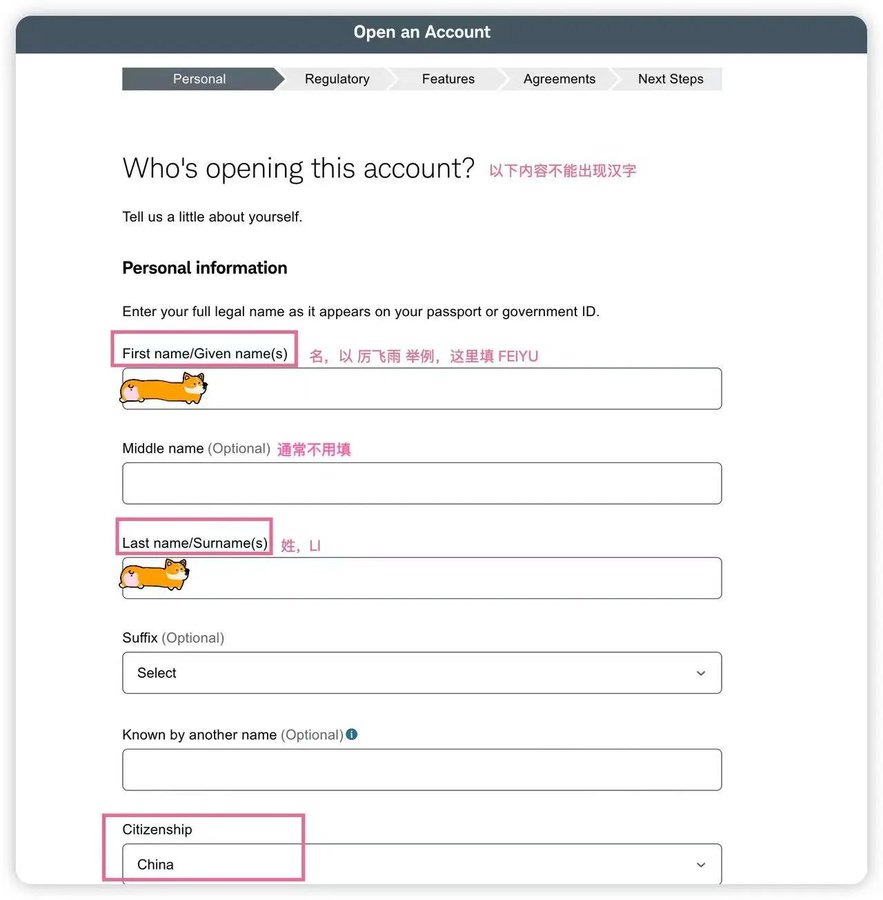Viewport: 883px width, 900px height.
Task: Click the Citizenship field label
Action: click(x=157, y=829)
